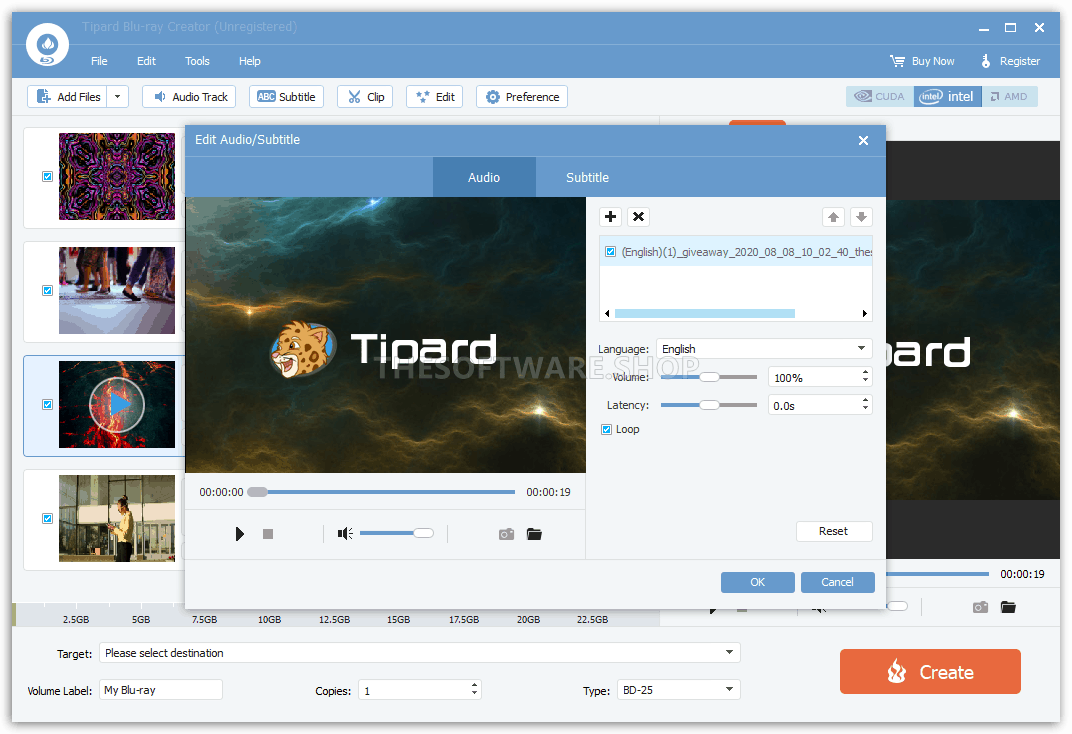Select the walking feet video thumbnail
Screen dimensions: 1072x734
pyautogui.click(x=117, y=290)
